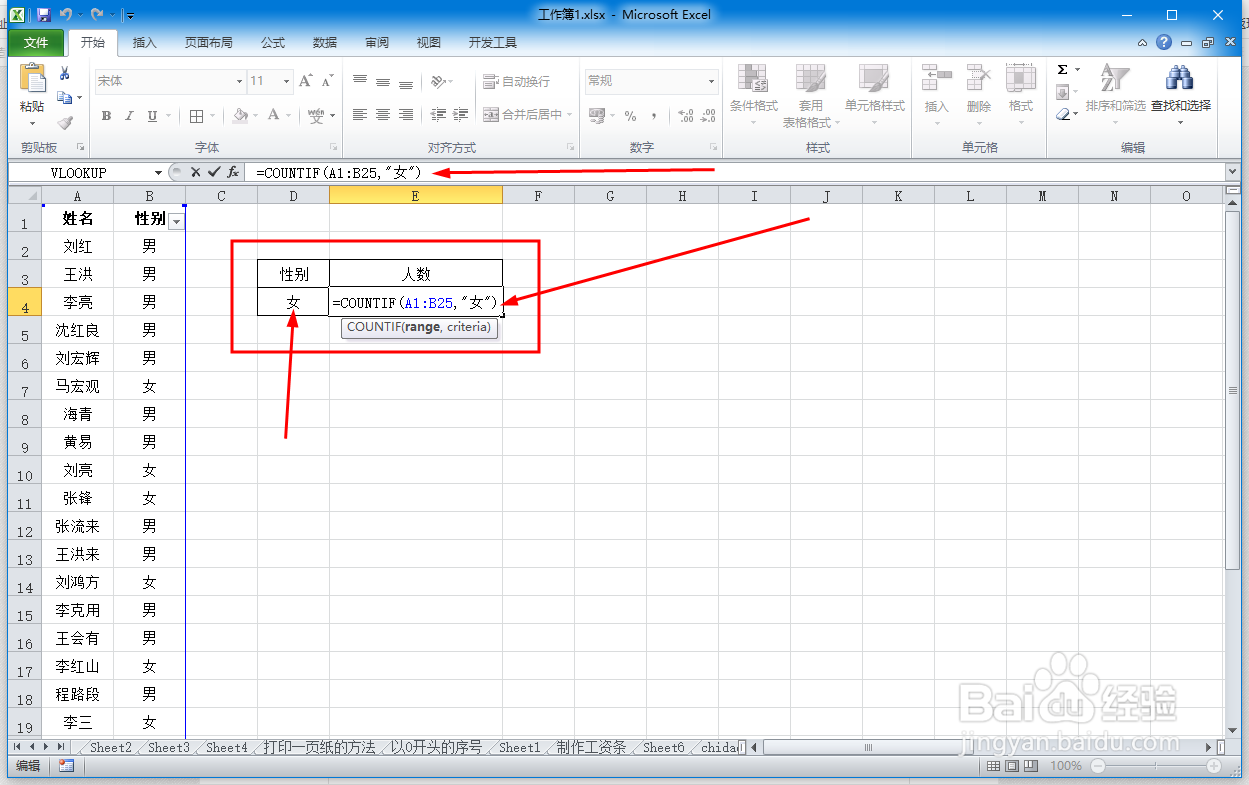Image resolution: width=1249 pixels, height=785 pixels.
Task: Click the Paste (粘贴) clipboard icon
Action: [32, 79]
